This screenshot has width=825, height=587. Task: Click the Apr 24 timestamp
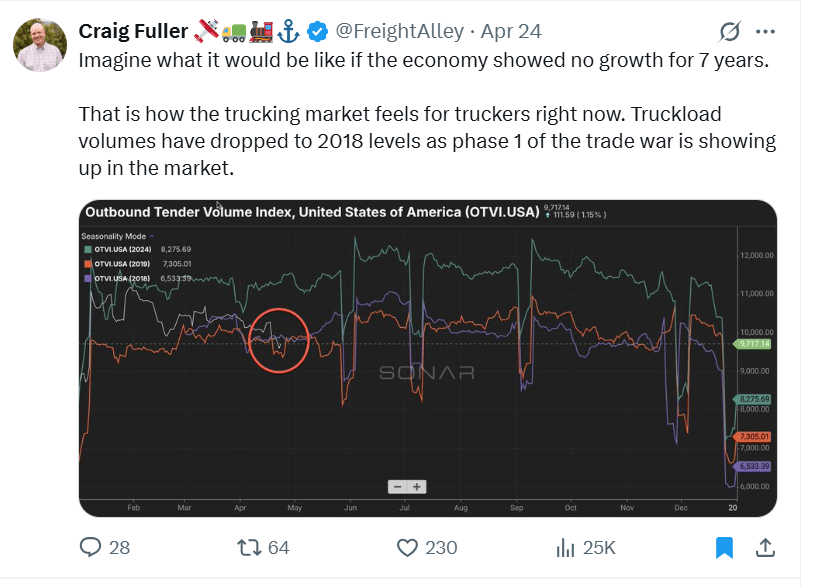511,31
